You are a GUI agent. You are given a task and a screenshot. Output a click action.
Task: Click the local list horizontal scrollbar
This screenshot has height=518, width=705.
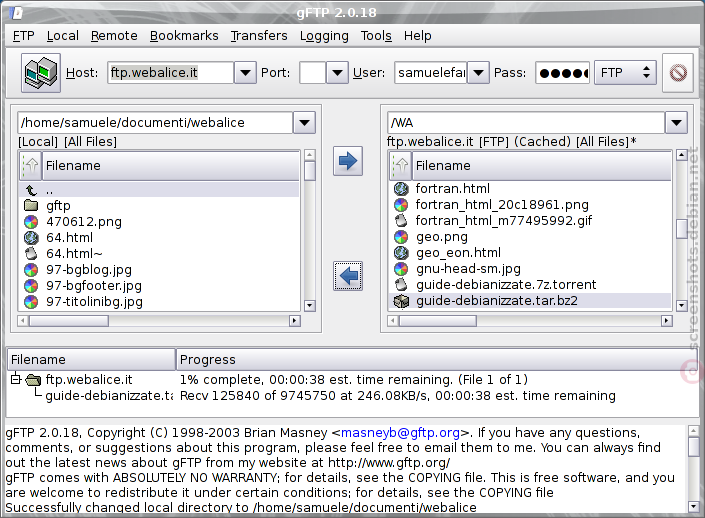point(159,321)
